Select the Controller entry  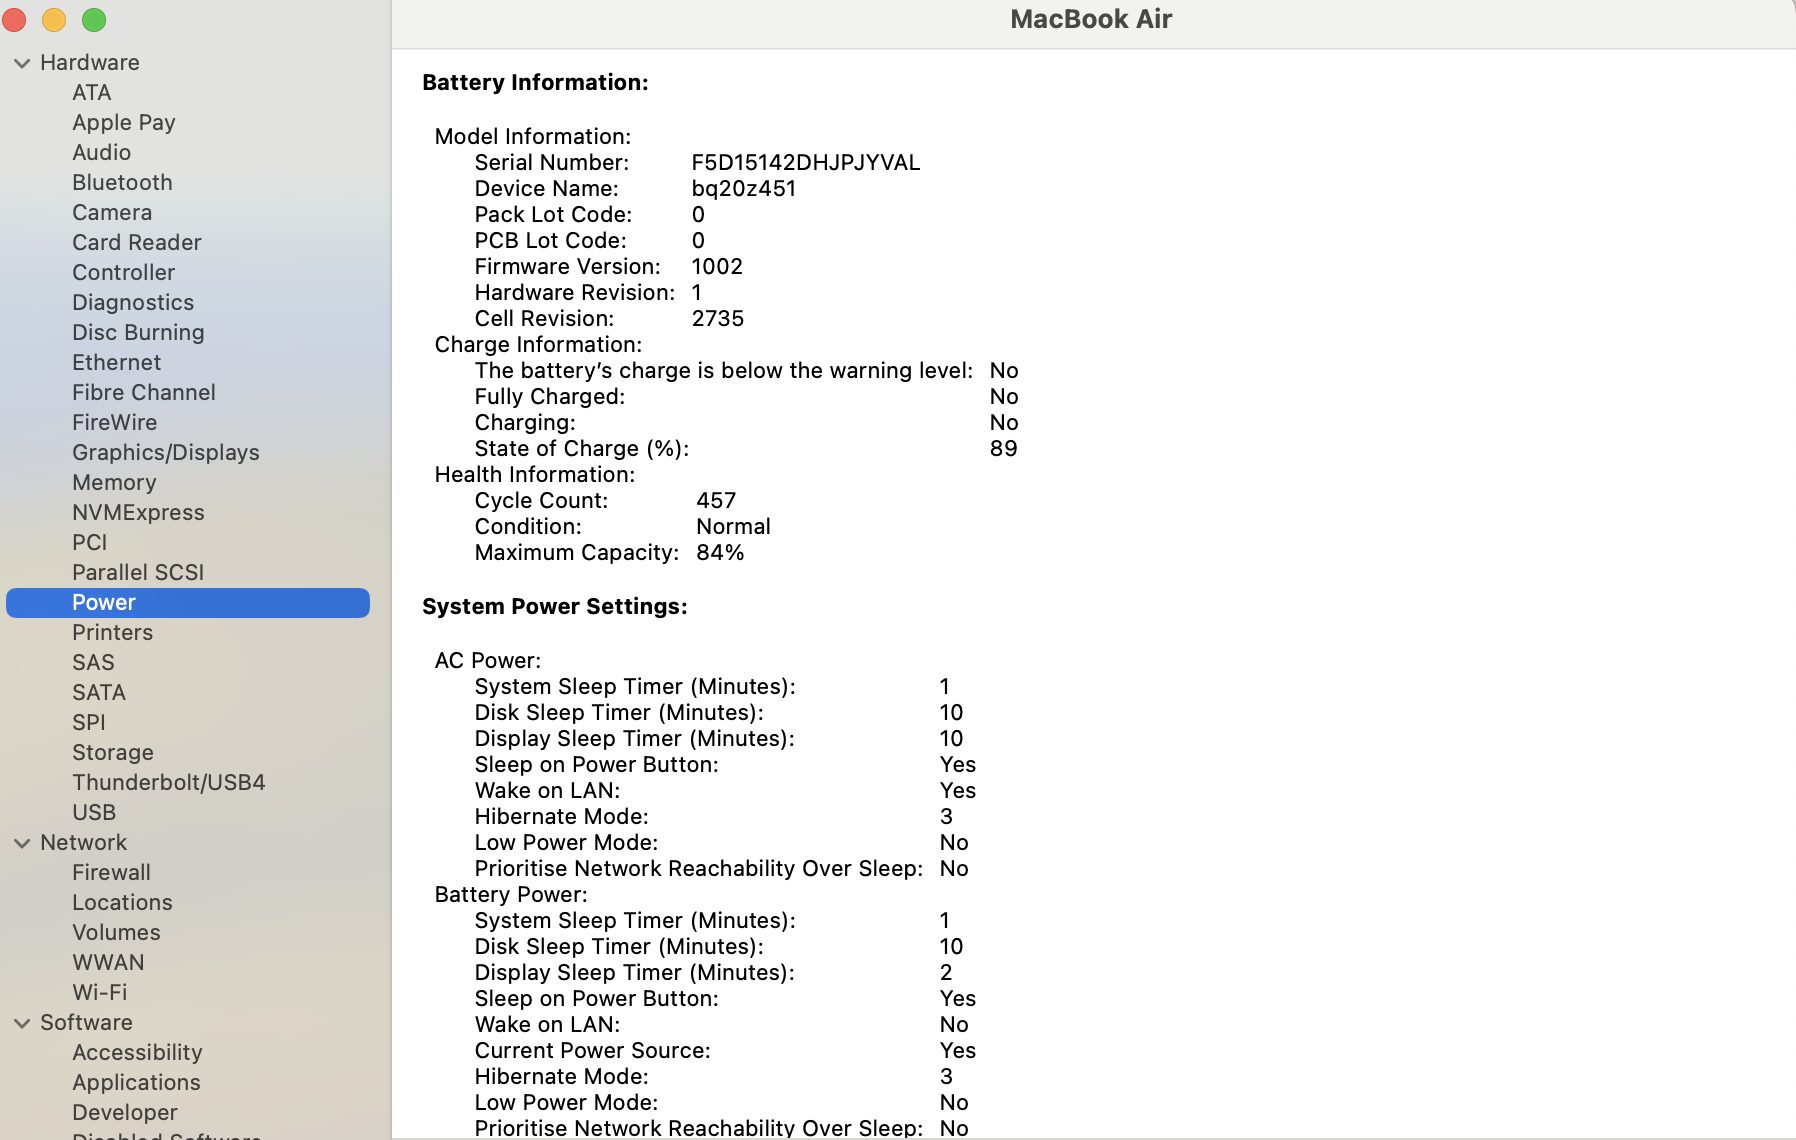(x=123, y=272)
